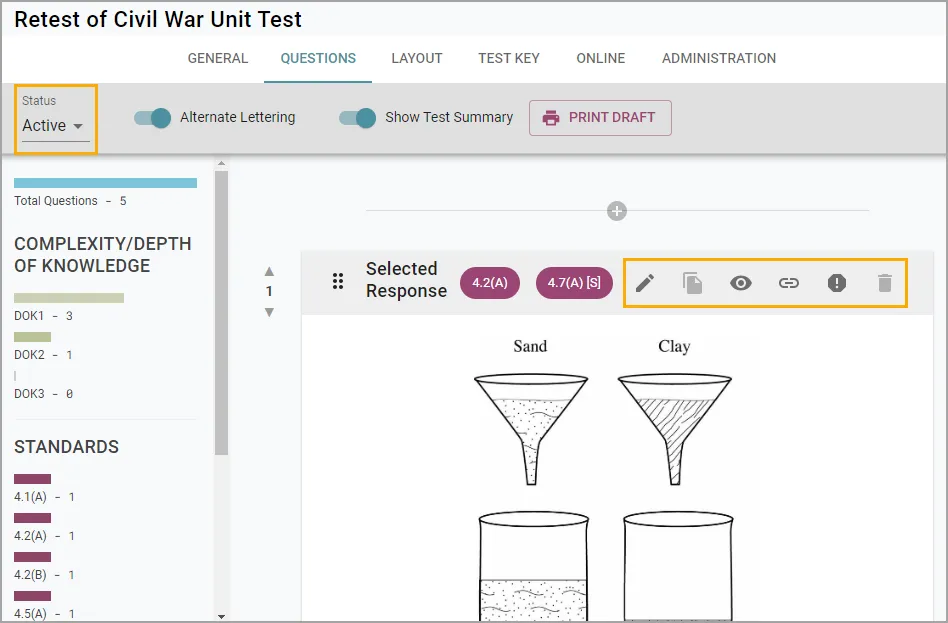Preview the question with the eye icon
This screenshot has width=948, height=623.
(741, 283)
